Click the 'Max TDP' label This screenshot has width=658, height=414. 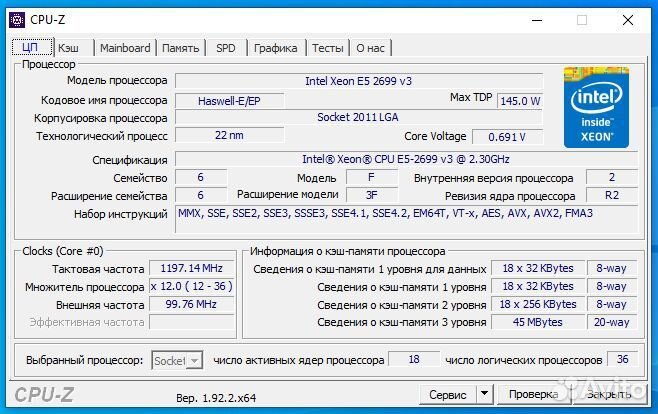point(471,97)
